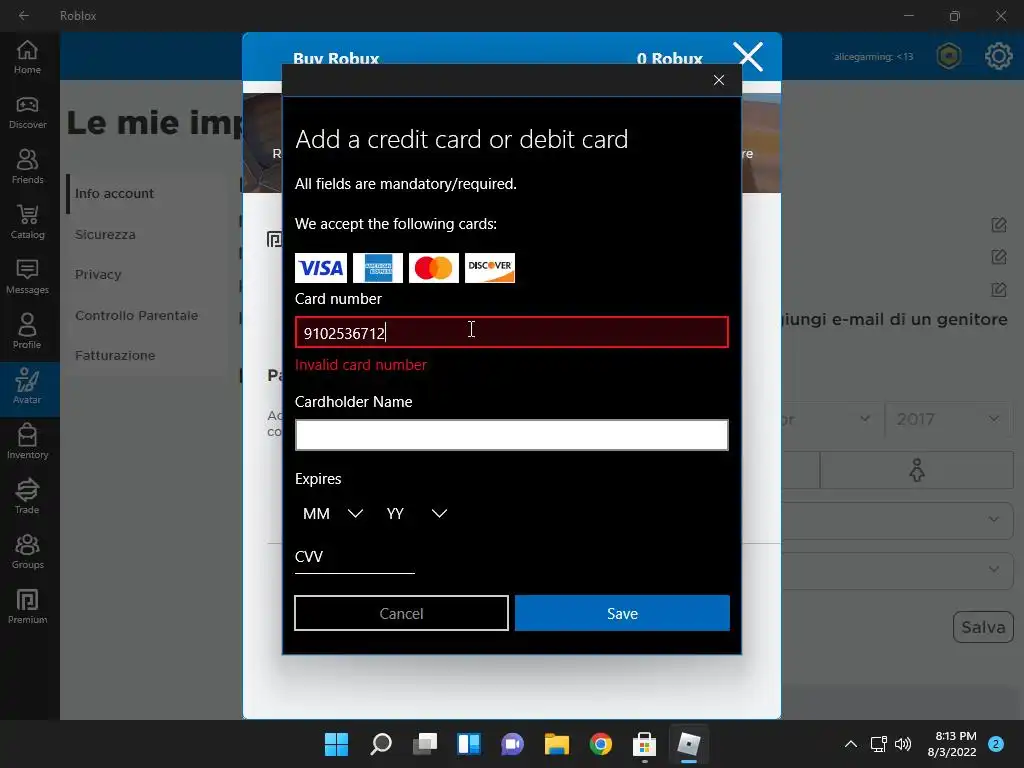Open Messages in sidebar
Image resolution: width=1024 pixels, height=768 pixels.
(27, 277)
